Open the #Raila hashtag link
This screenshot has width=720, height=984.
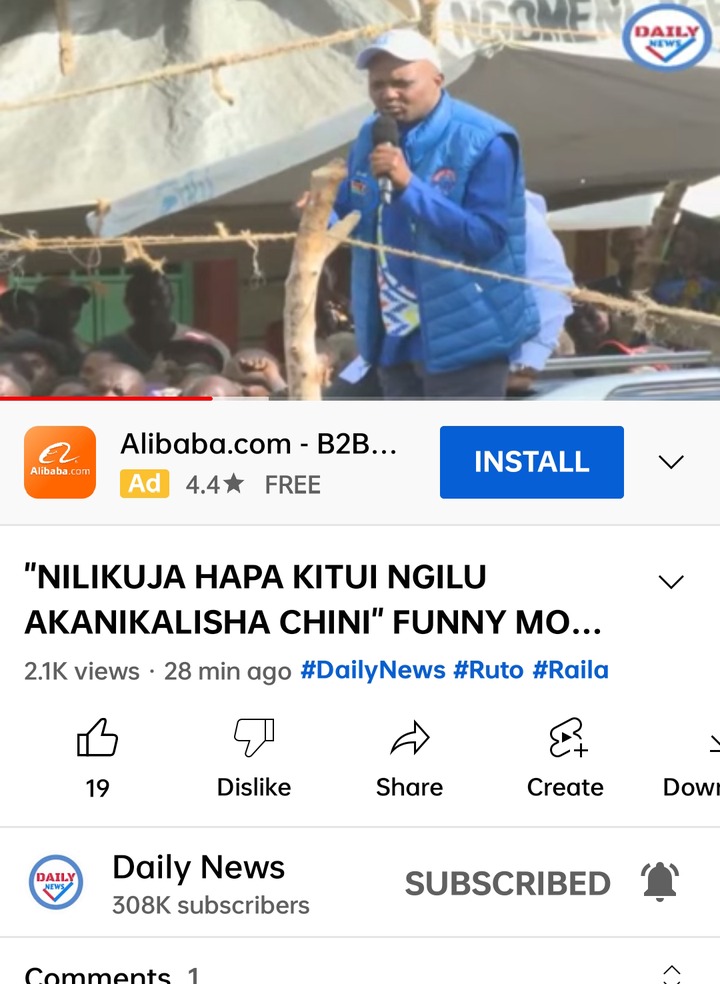571,670
